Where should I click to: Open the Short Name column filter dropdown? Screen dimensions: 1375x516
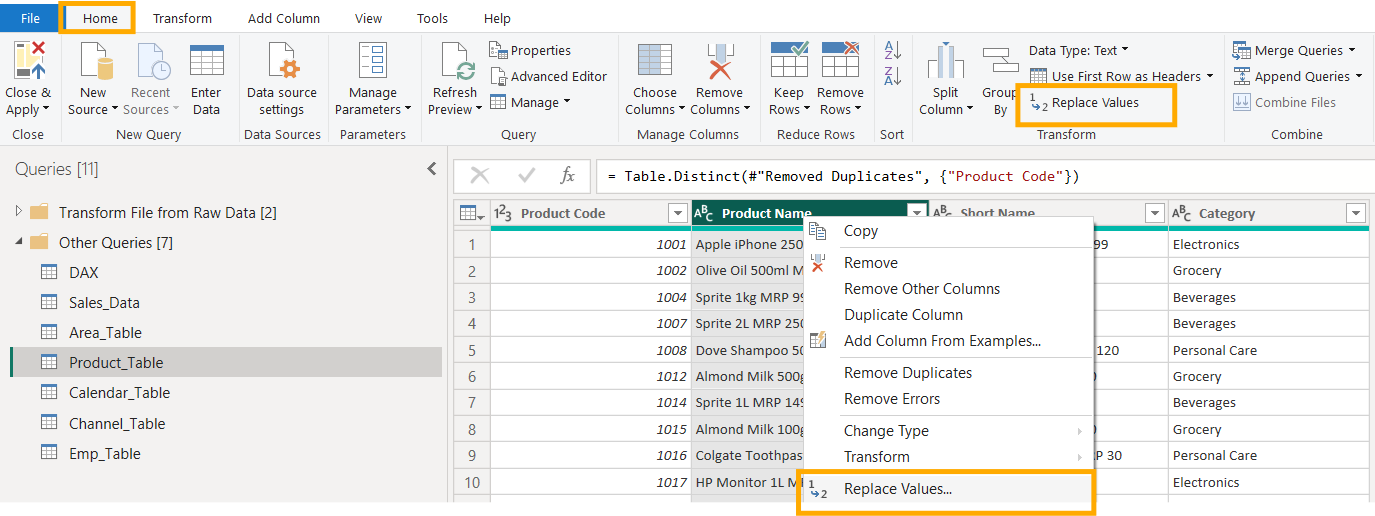click(1155, 213)
